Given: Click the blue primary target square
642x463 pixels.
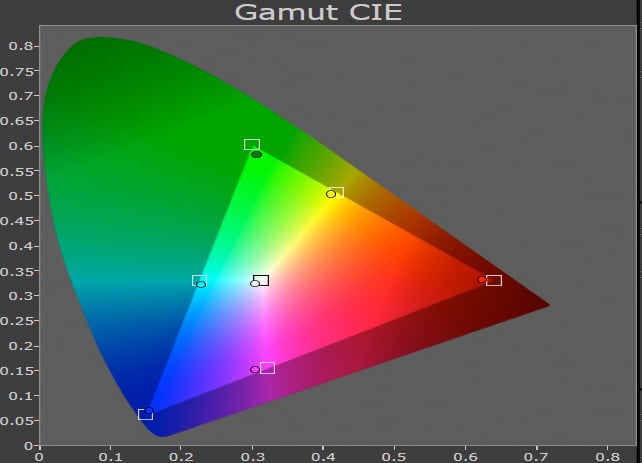Looking at the screenshot, I should (145, 414).
